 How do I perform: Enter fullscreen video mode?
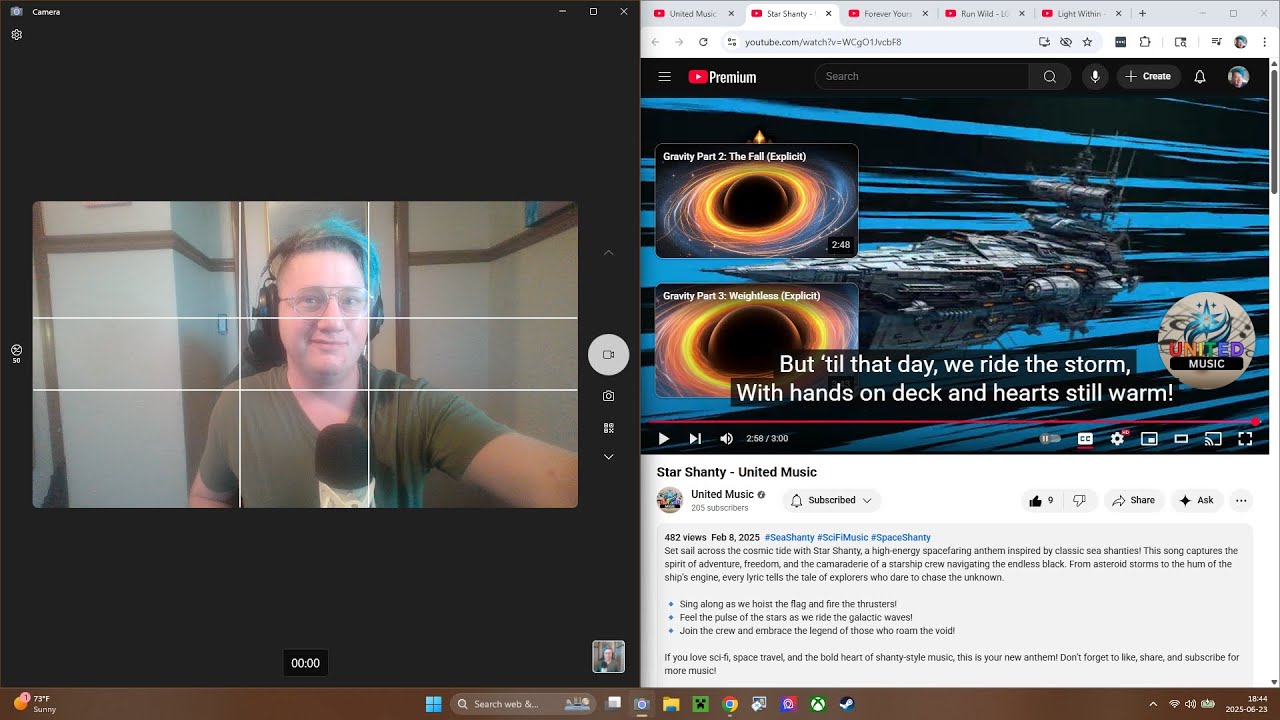1245,438
